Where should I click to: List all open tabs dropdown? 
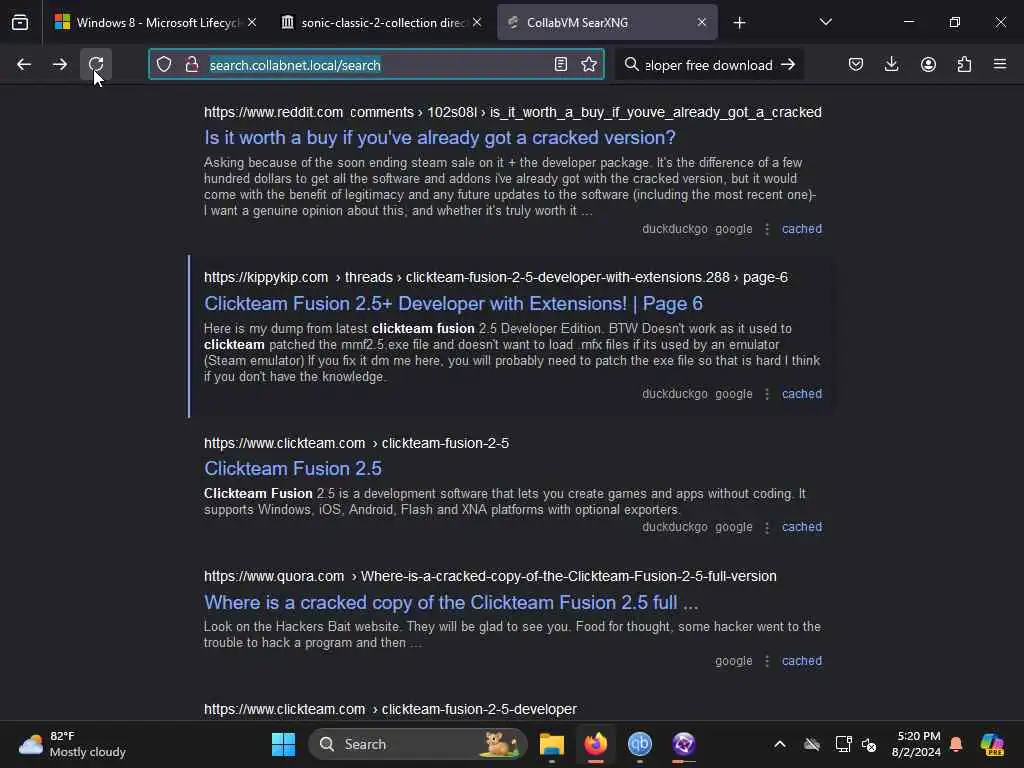pyautogui.click(x=825, y=23)
